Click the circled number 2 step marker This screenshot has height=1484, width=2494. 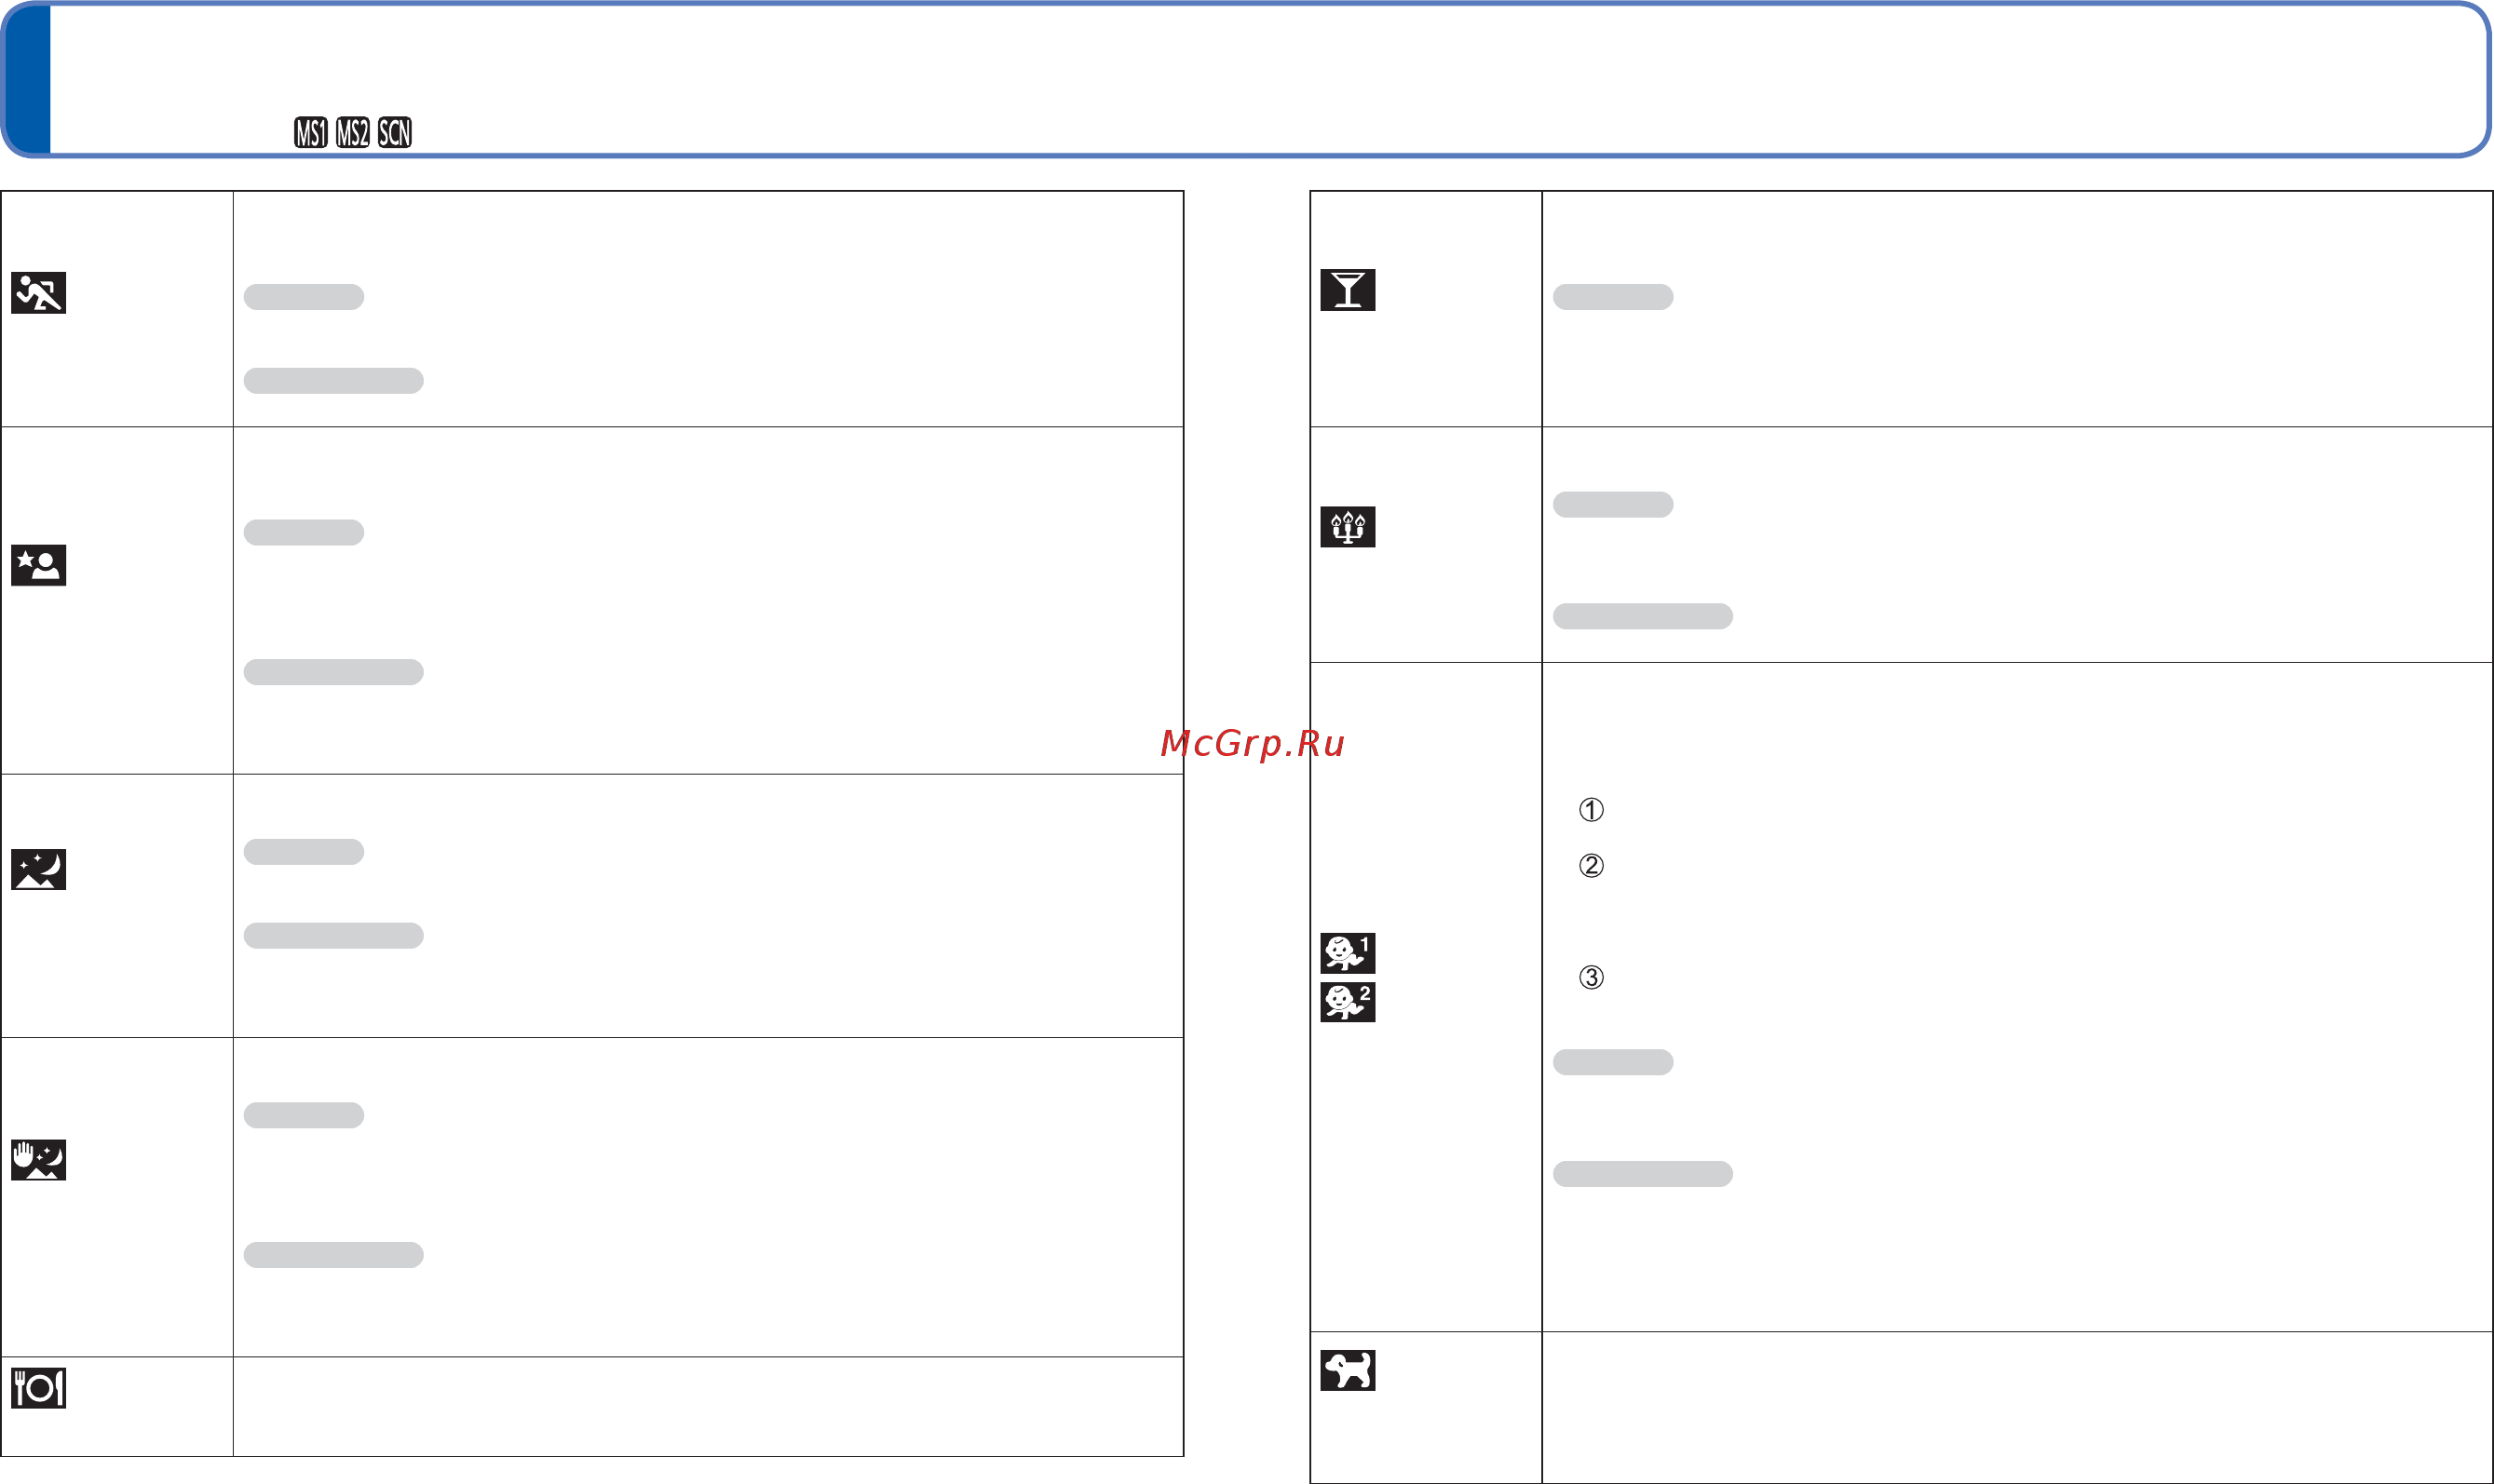[1591, 865]
